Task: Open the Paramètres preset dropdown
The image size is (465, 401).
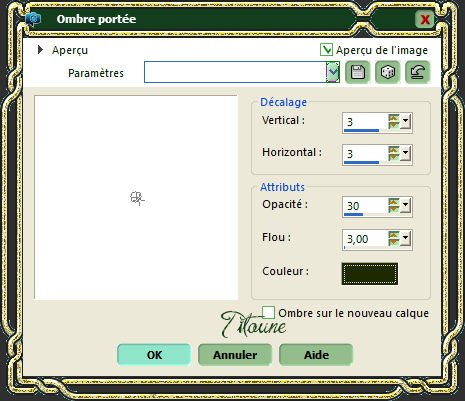Action: point(333,72)
